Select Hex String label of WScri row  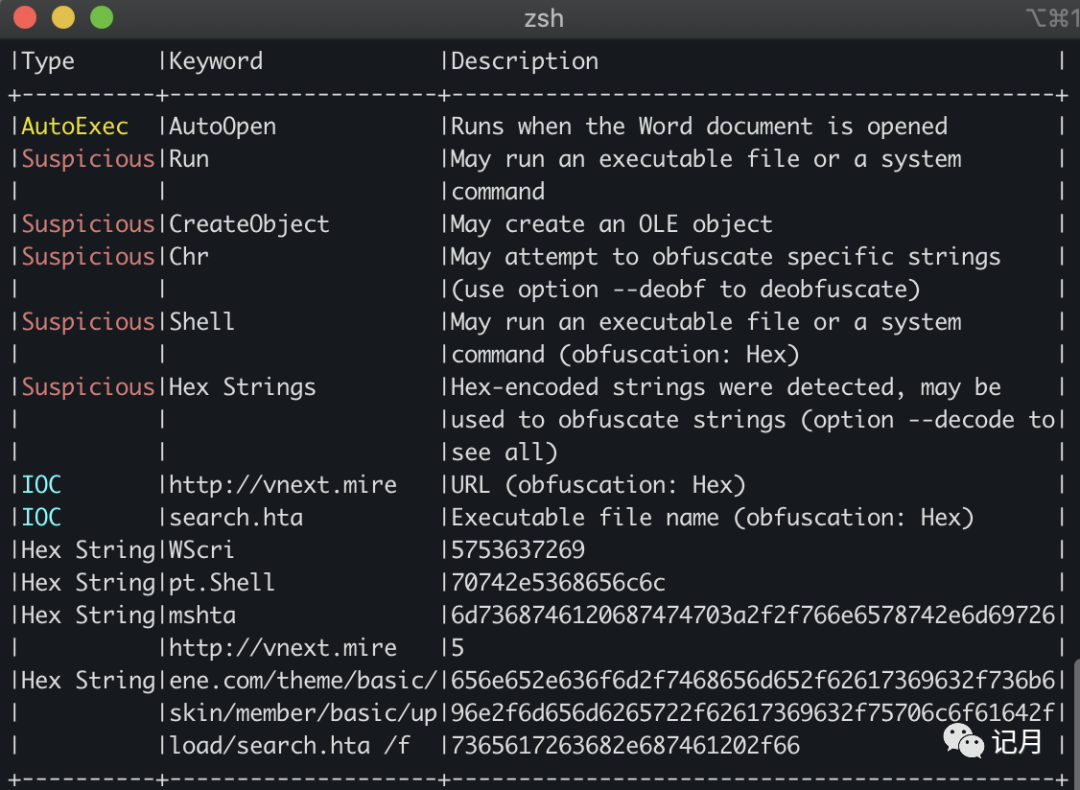[x=88, y=550]
